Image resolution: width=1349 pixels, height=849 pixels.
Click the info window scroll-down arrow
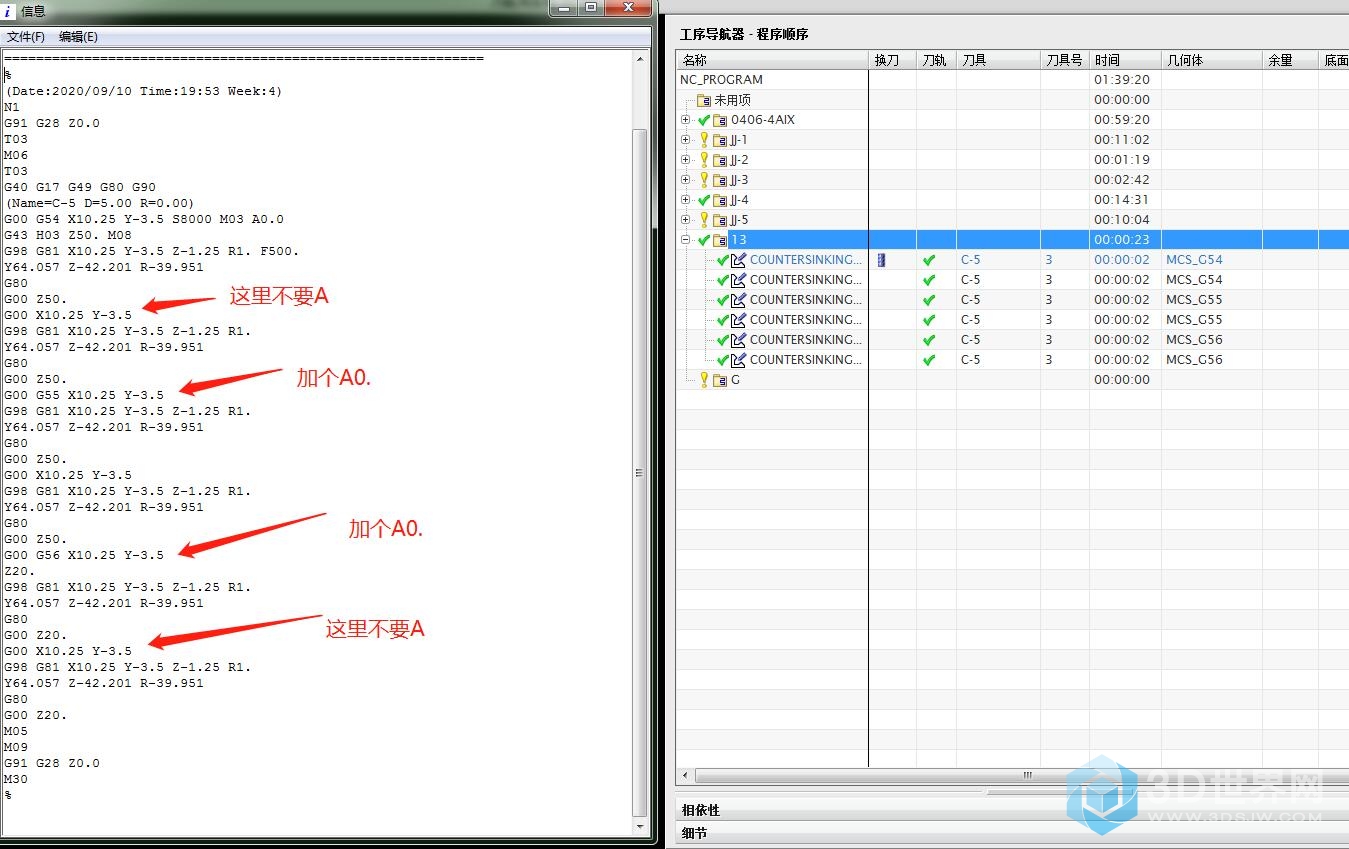pyautogui.click(x=640, y=827)
